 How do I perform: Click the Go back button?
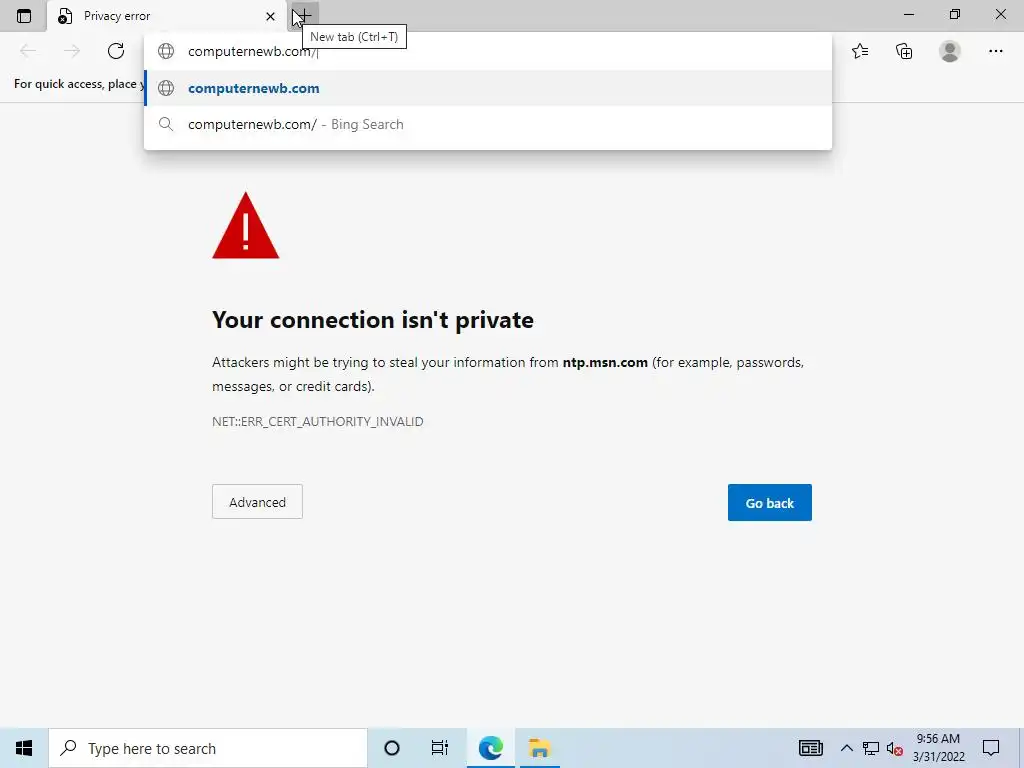click(x=769, y=502)
